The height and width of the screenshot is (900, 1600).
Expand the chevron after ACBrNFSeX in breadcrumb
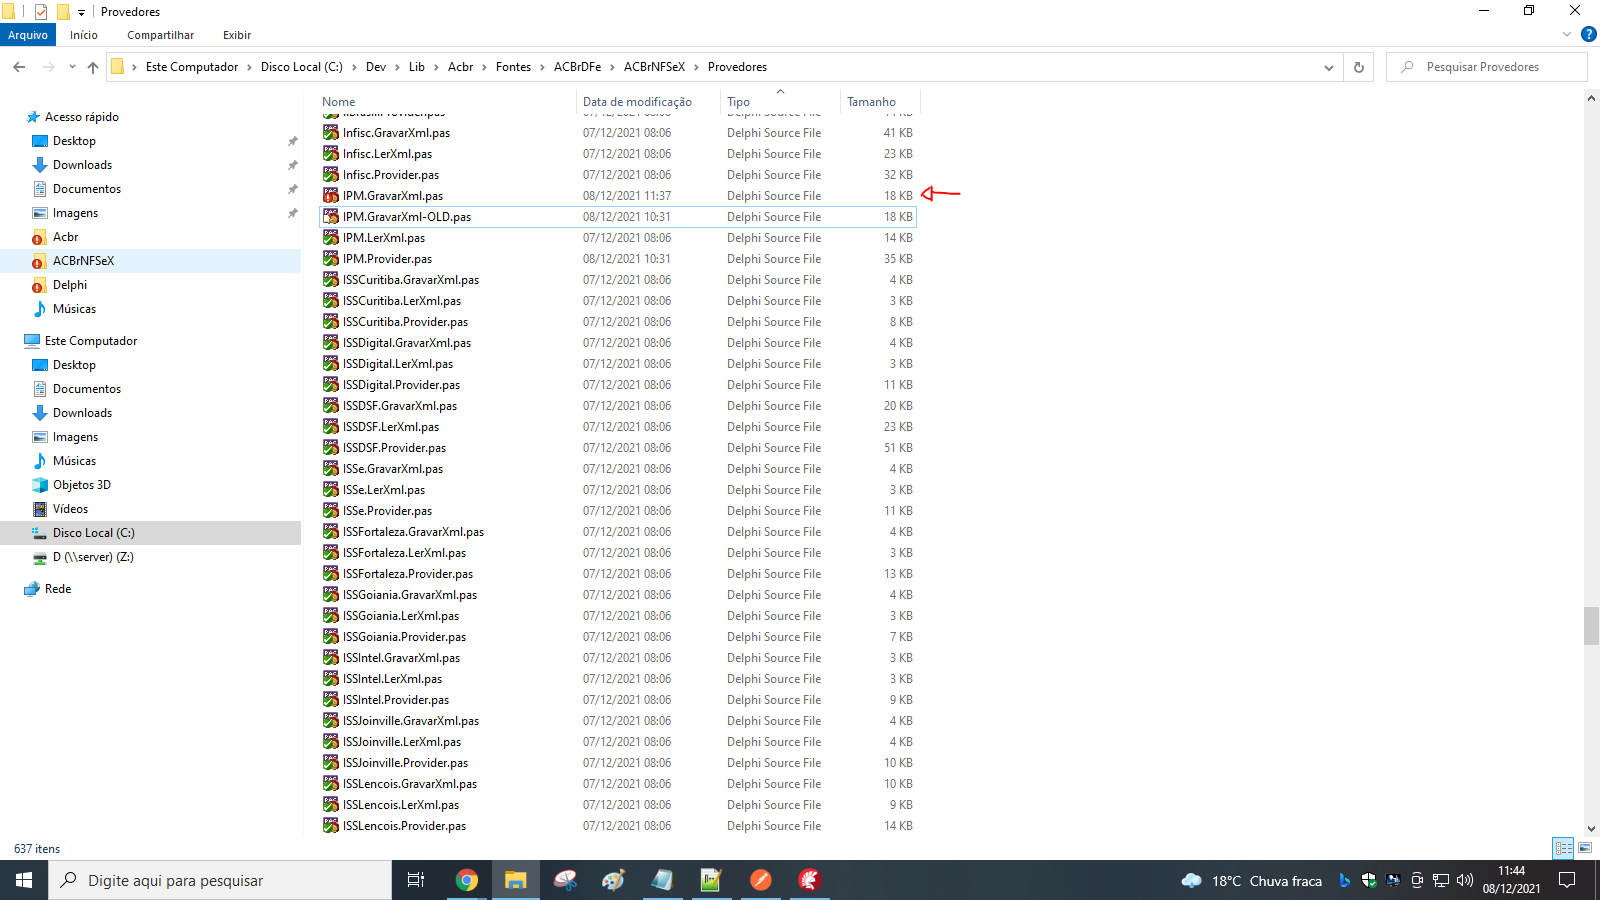click(696, 67)
